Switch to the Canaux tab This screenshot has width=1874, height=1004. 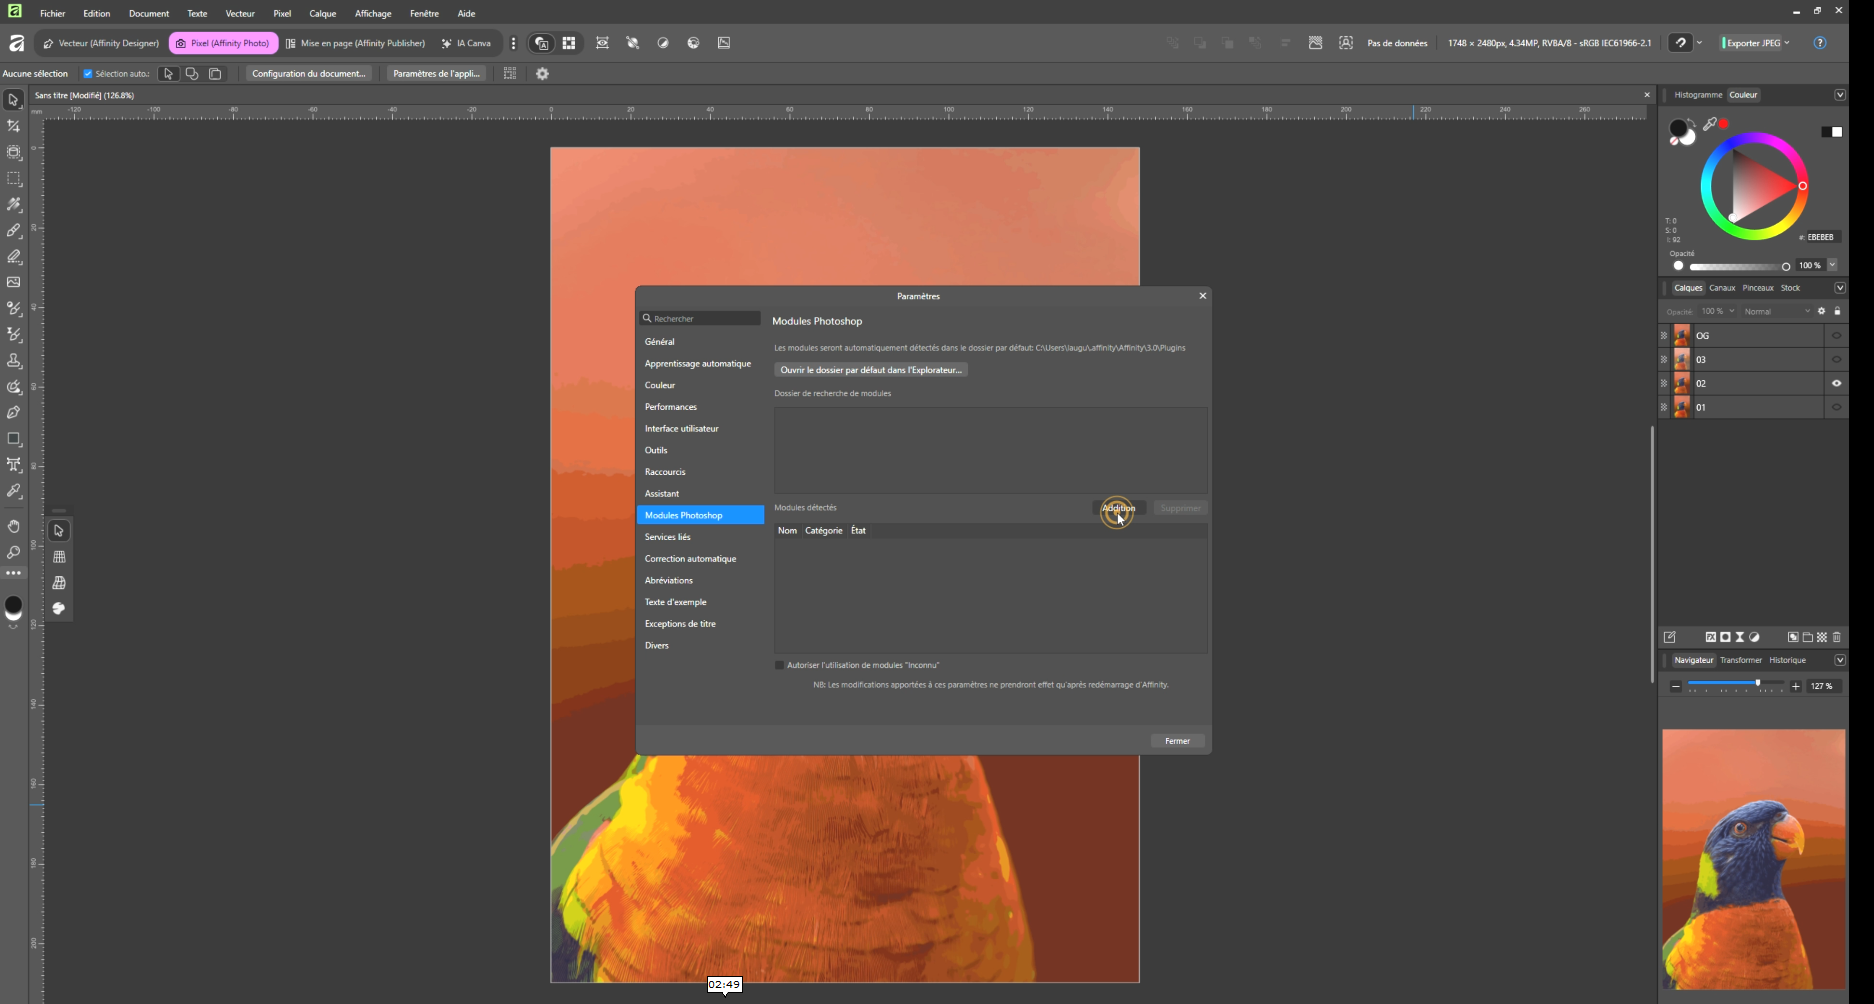tap(1722, 288)
